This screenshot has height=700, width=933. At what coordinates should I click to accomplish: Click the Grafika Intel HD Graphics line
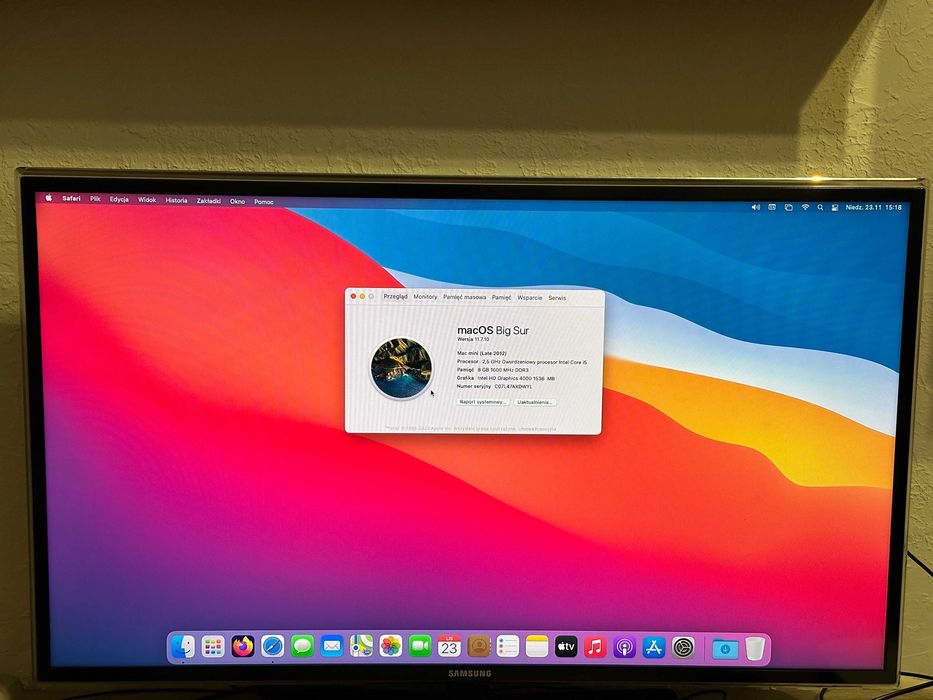point(506,378)
